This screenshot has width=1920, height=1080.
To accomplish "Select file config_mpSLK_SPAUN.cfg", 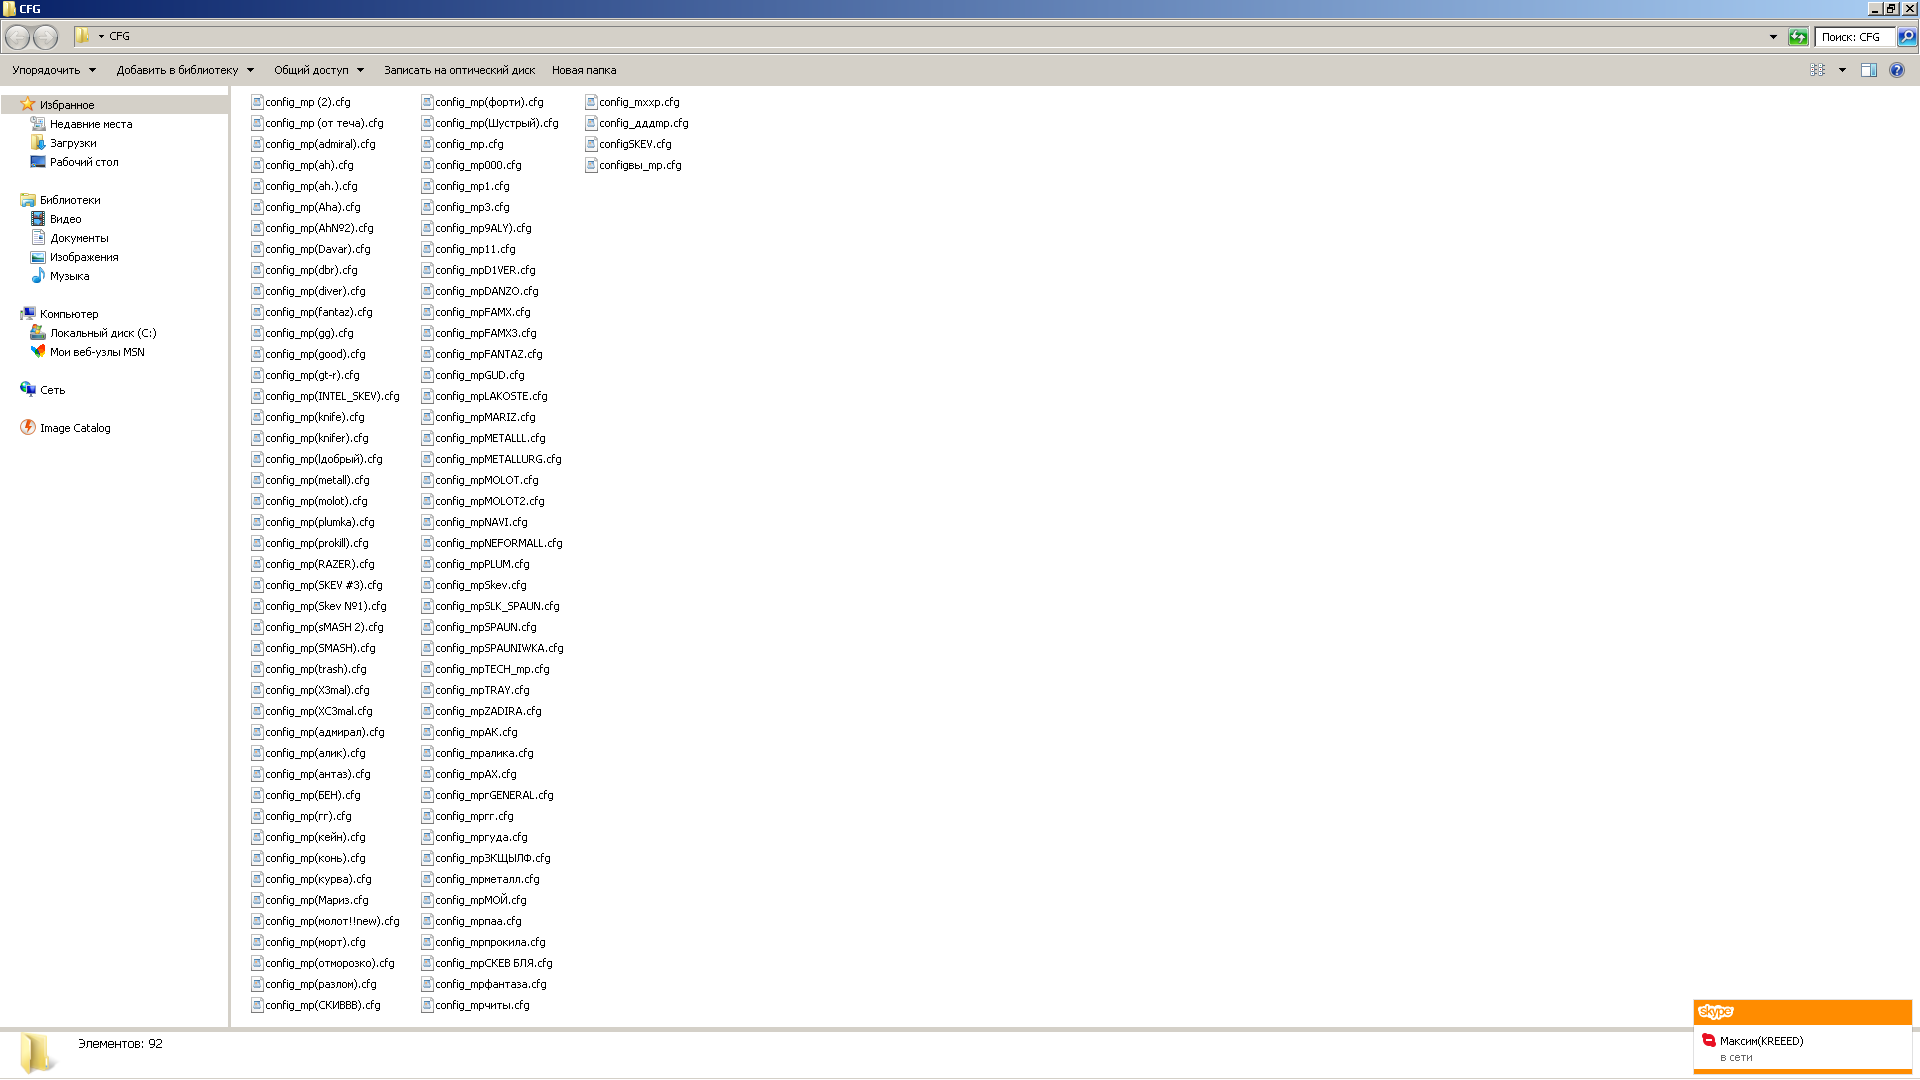I will [x=491, y=606].
